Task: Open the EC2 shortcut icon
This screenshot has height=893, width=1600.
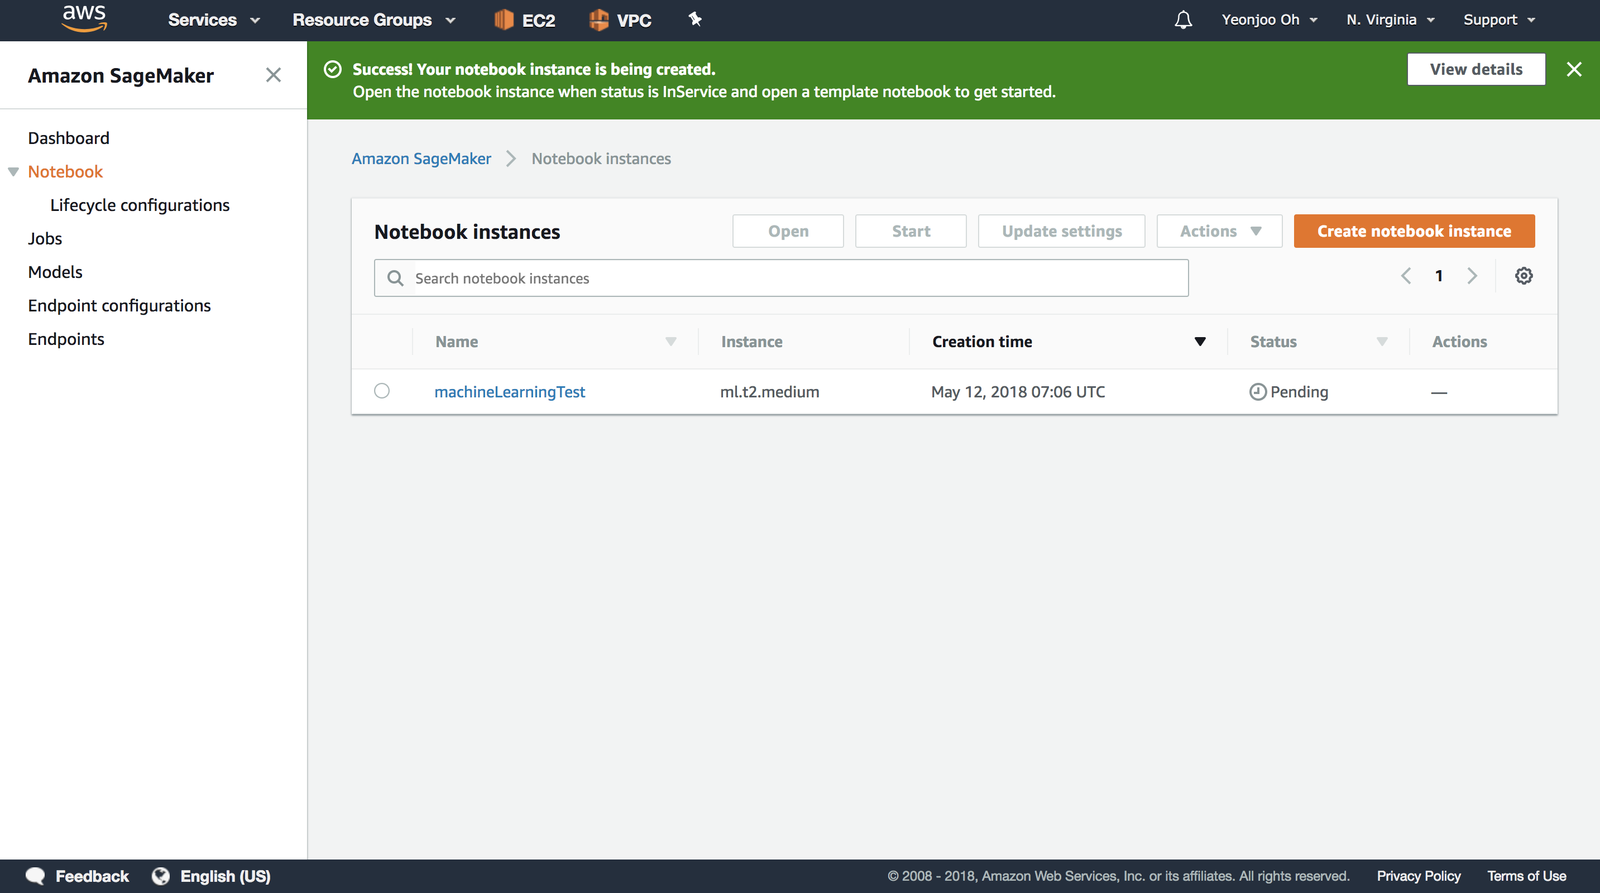Action: coord(504,20)
